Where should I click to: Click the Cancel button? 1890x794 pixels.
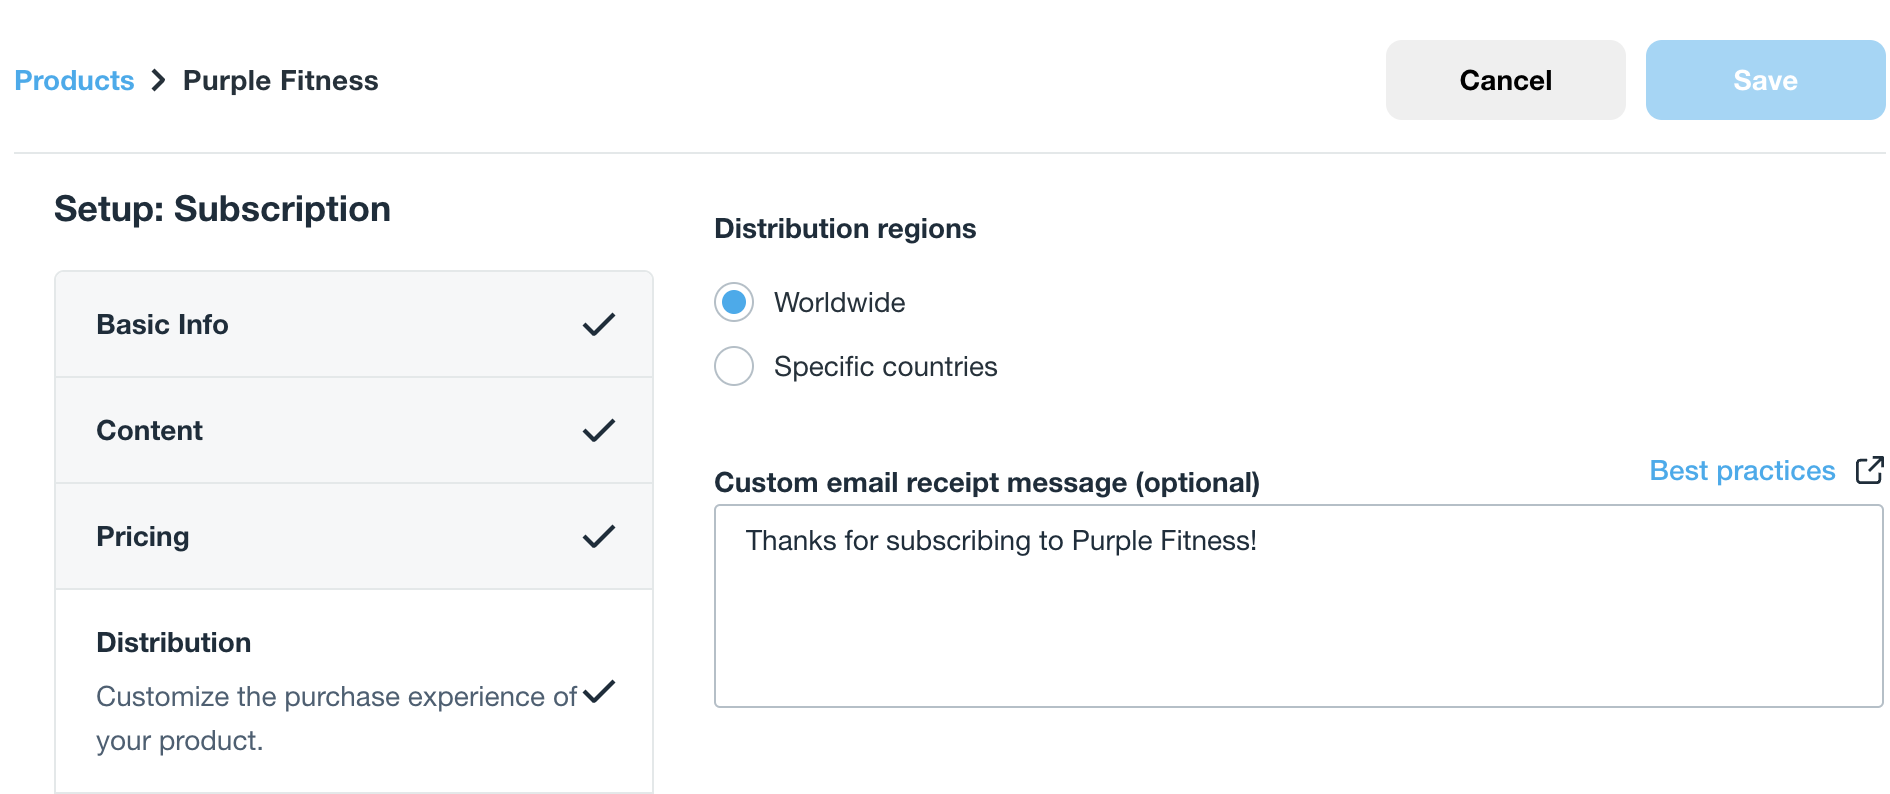(1505, 80)
